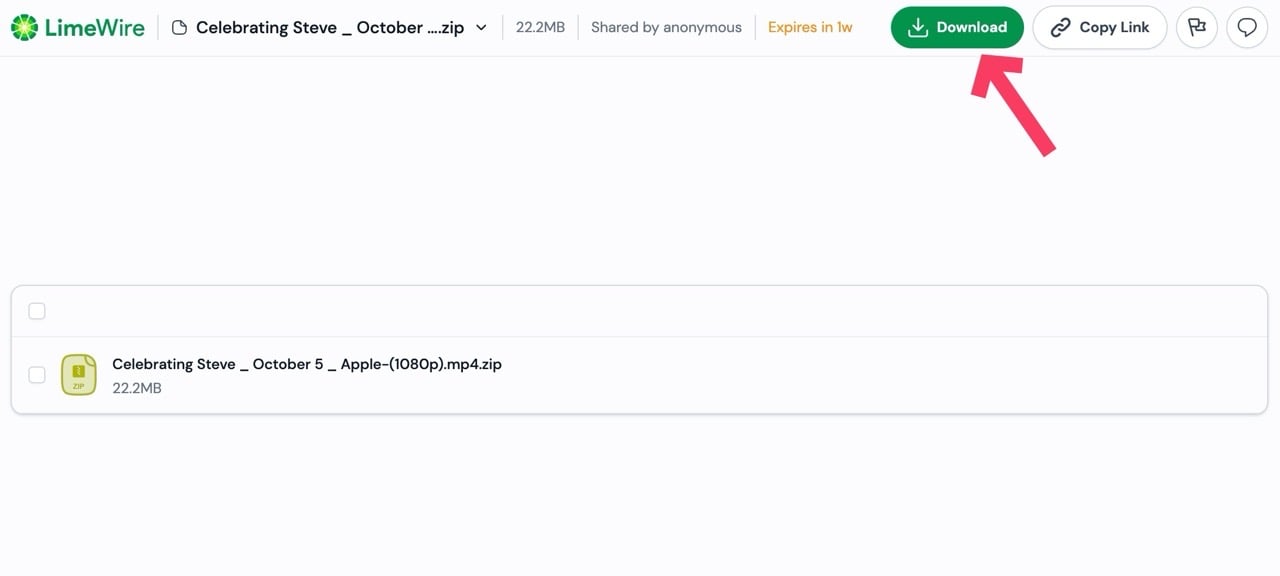Click the 22.2MB size label in header

[x=540, y=28]
